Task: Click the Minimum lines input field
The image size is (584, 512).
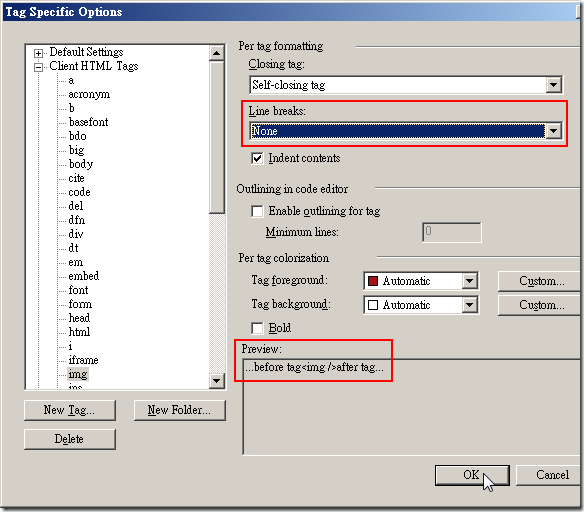Action: click(x=451, y=232)
